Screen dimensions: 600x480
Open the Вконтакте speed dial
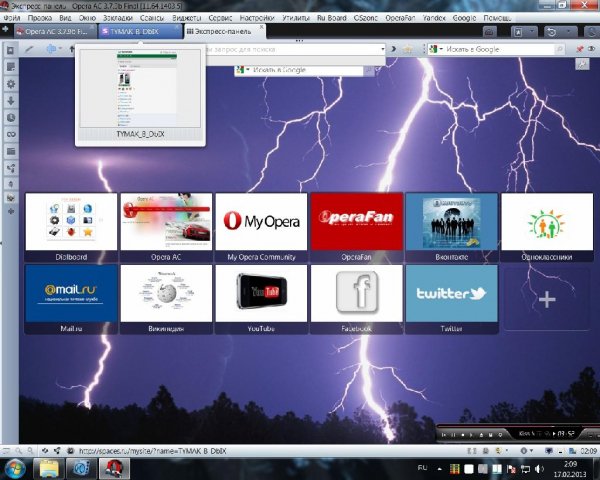pyautogui.click(x=452, y=227)
